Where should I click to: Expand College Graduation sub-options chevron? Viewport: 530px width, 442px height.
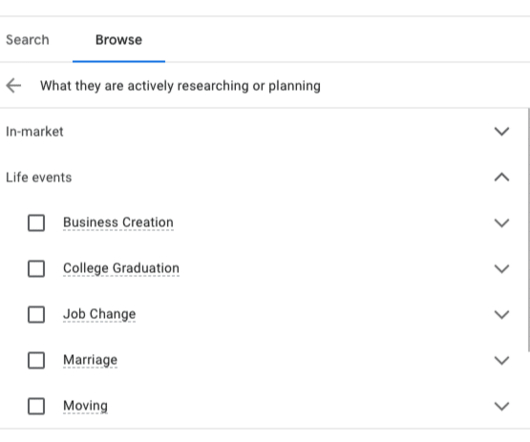click(502, 269)
